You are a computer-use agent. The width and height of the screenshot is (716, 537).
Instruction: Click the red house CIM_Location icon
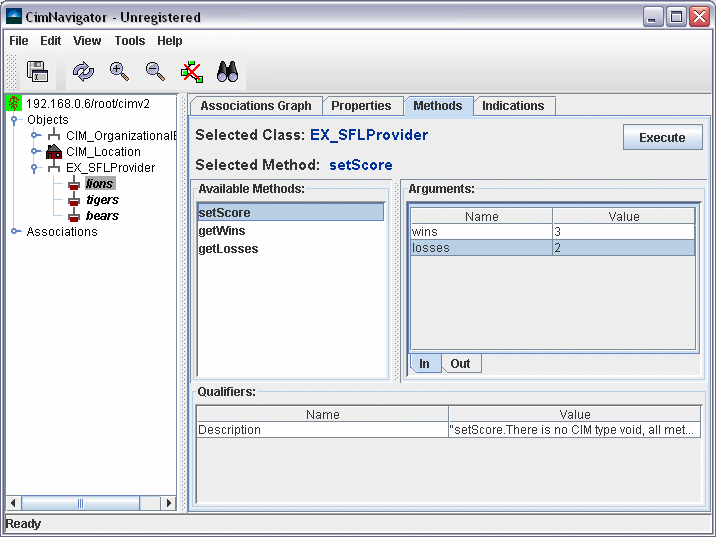(x=54, y=152)
